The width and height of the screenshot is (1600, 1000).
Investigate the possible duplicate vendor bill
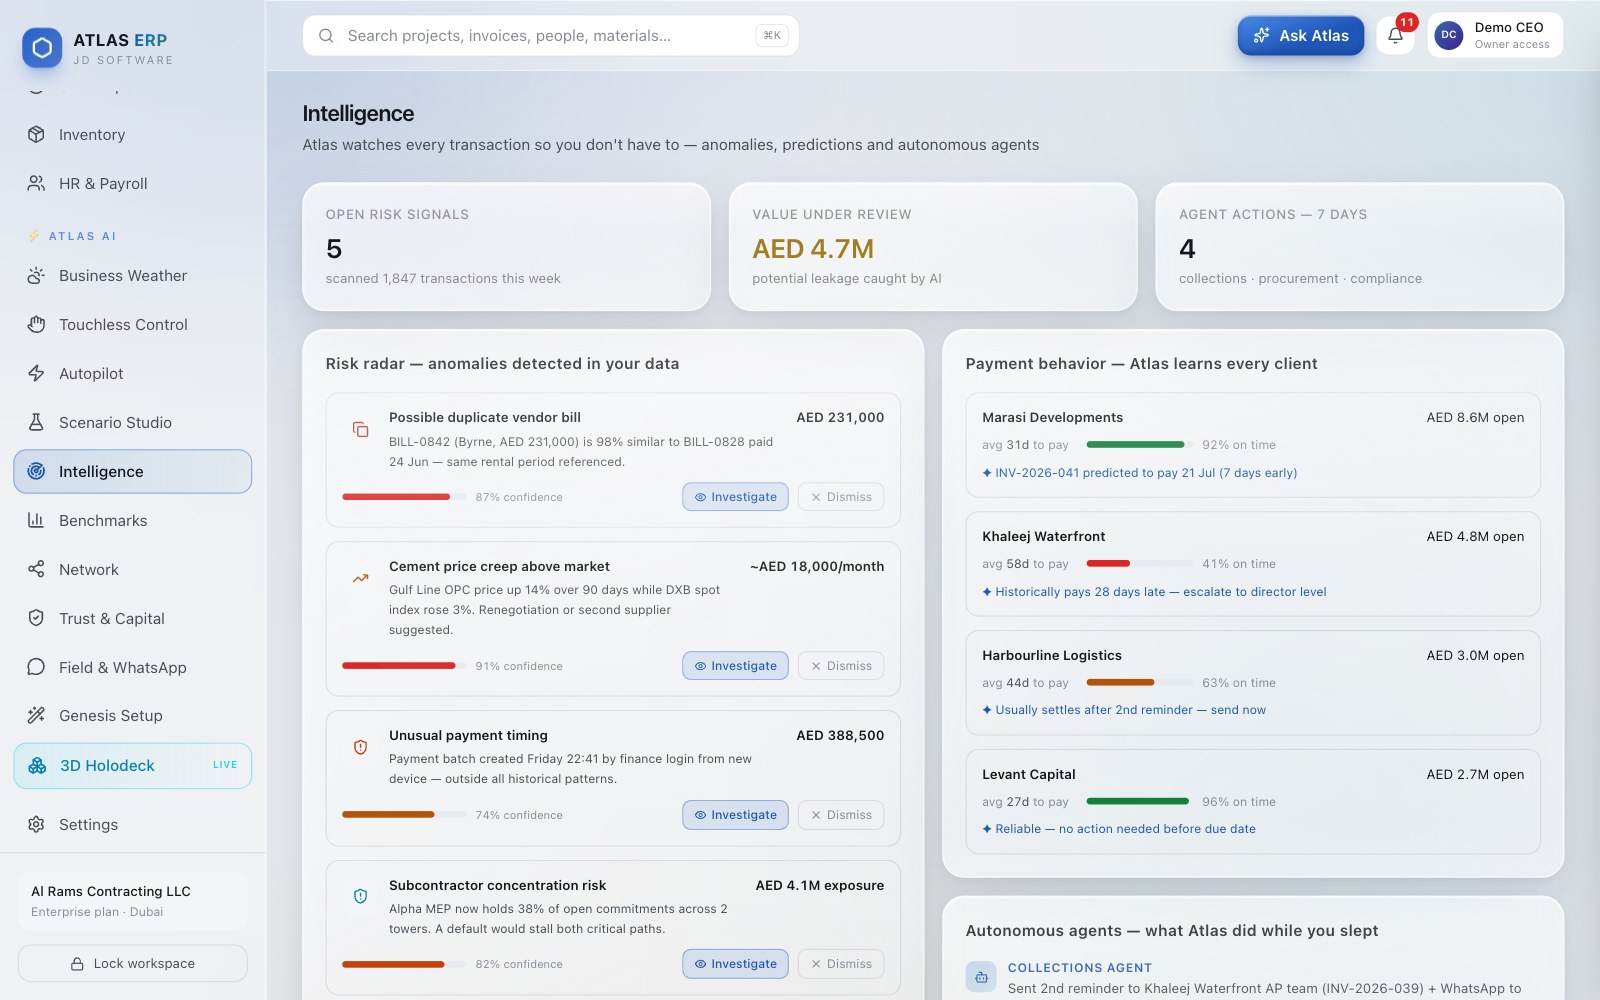(x=736, y=497)
